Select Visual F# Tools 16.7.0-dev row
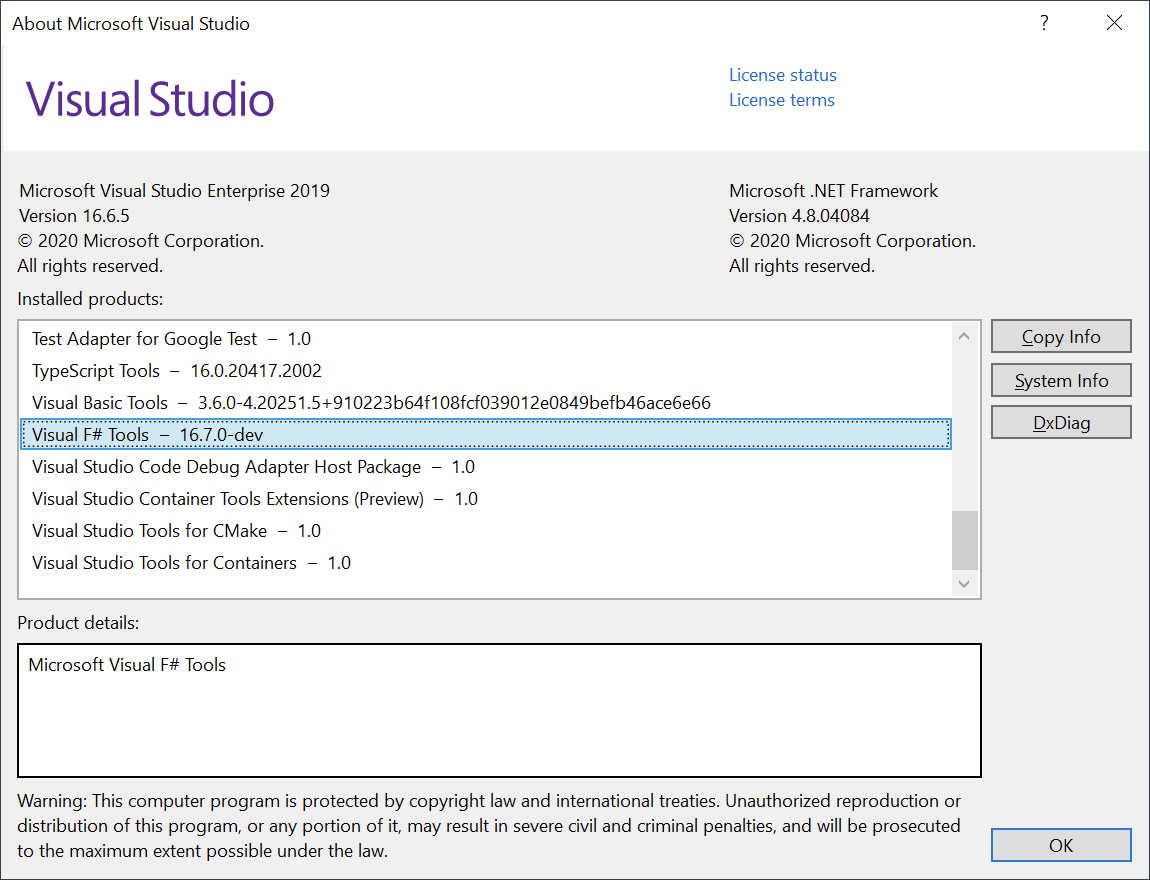 click(486, 434)
